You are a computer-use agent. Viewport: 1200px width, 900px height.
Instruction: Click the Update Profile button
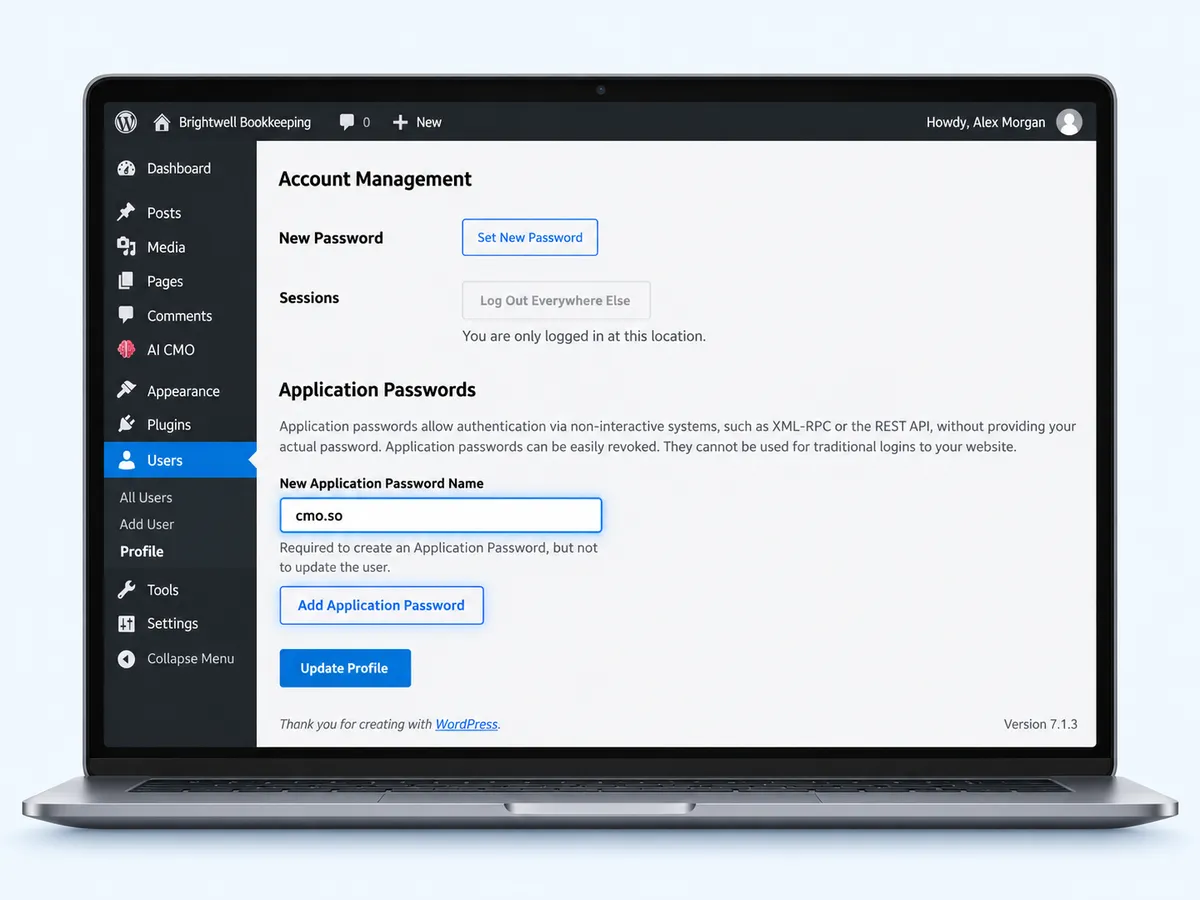pyautogui.click(x=345, y=668)
